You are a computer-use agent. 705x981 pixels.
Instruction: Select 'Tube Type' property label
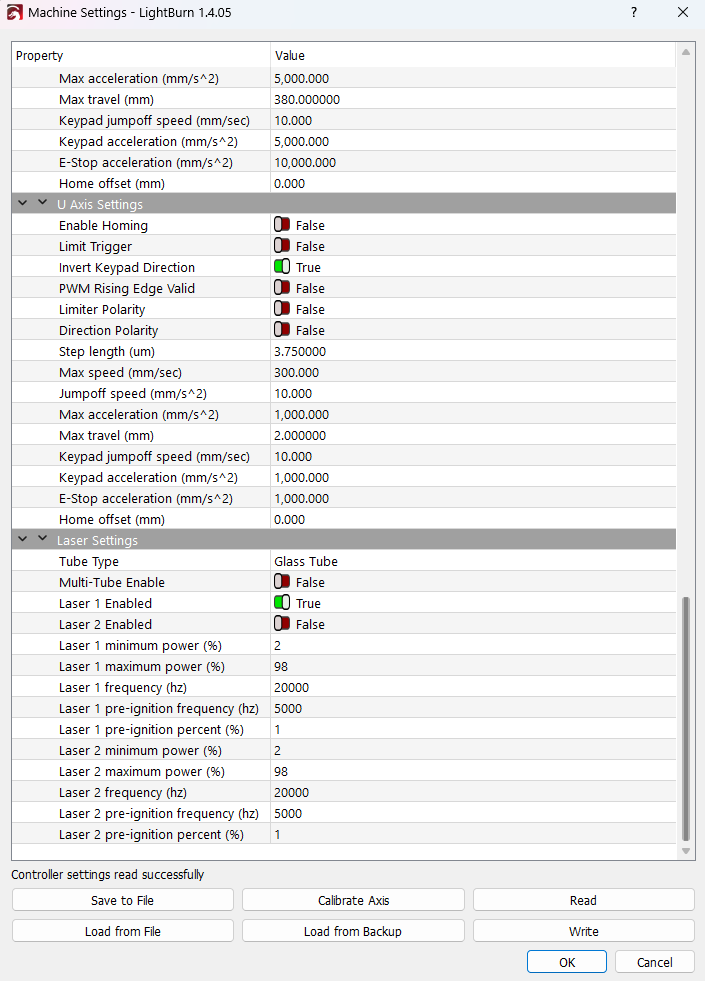click(x=89, y=561)
